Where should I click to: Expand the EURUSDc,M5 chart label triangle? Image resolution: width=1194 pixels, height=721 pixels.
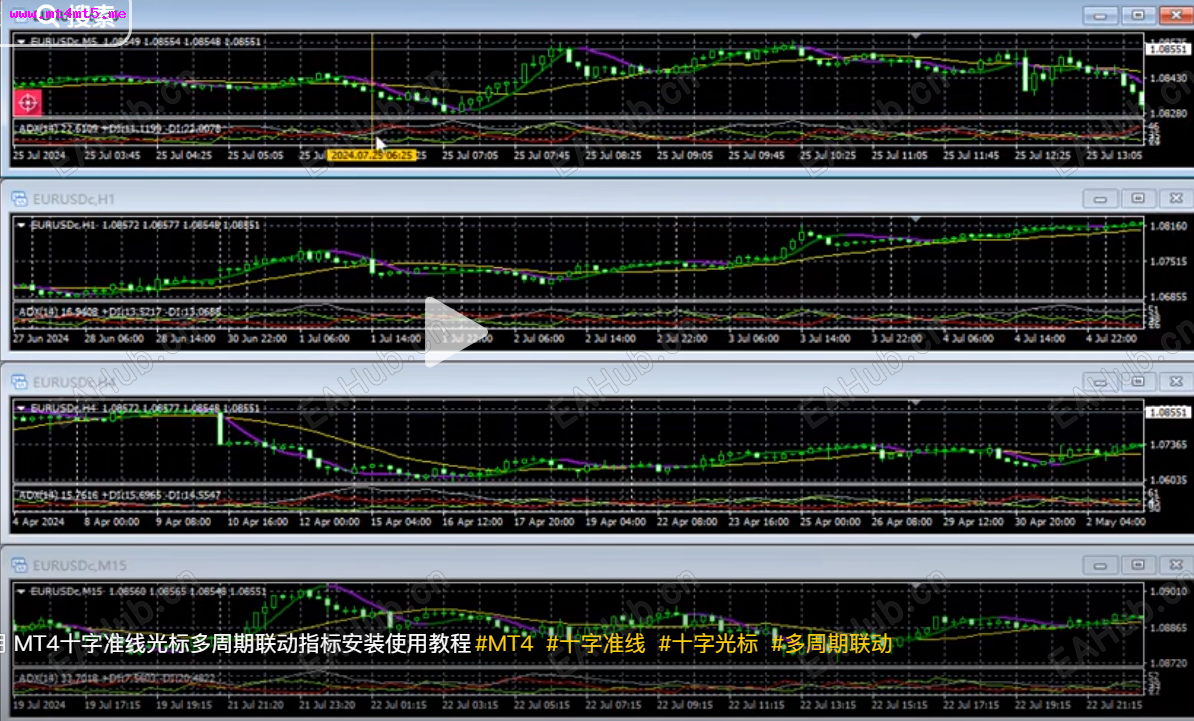click(x=21, y=42)
